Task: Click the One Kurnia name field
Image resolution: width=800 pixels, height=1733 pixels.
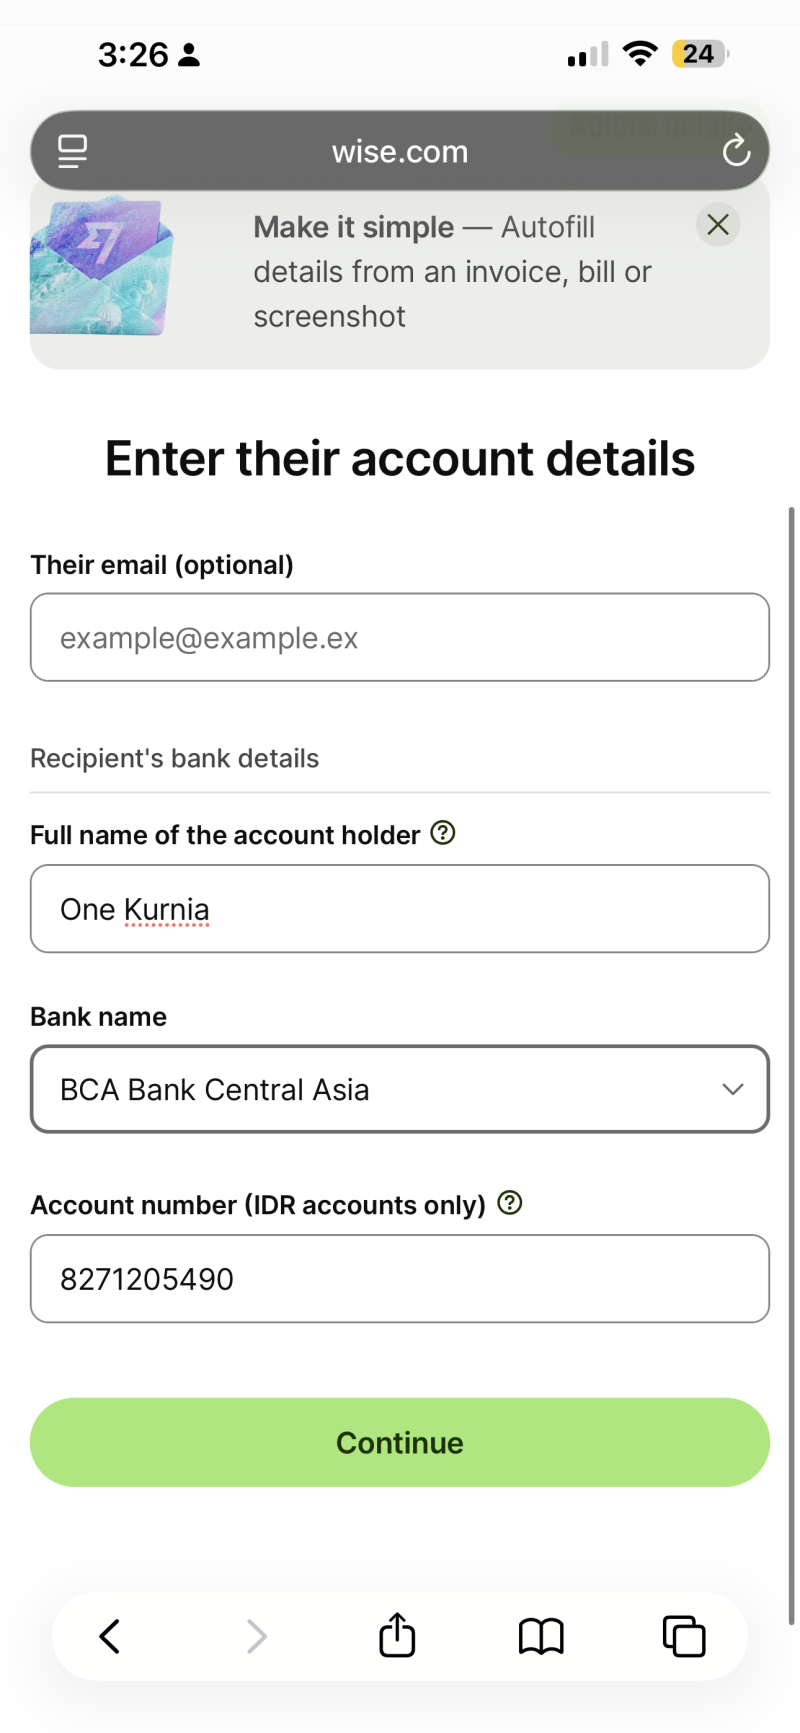Action: coord(400,908)
